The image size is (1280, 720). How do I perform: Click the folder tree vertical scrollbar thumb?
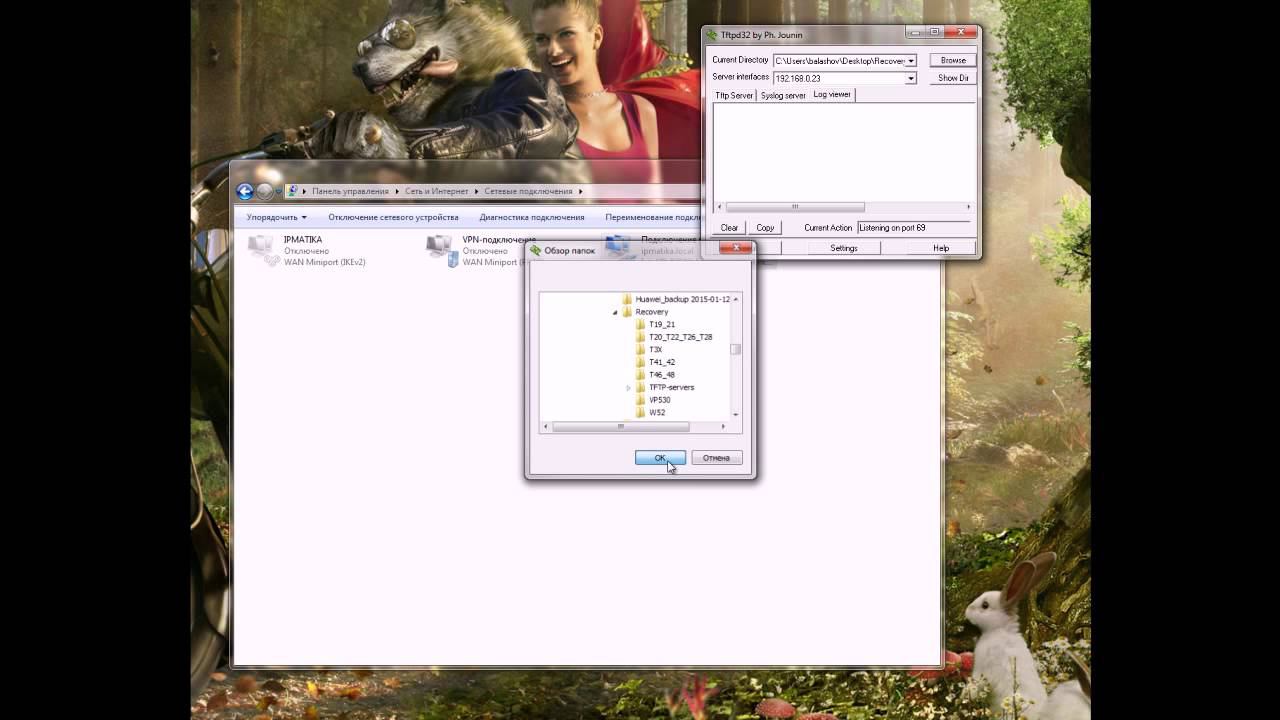point(736,349)
